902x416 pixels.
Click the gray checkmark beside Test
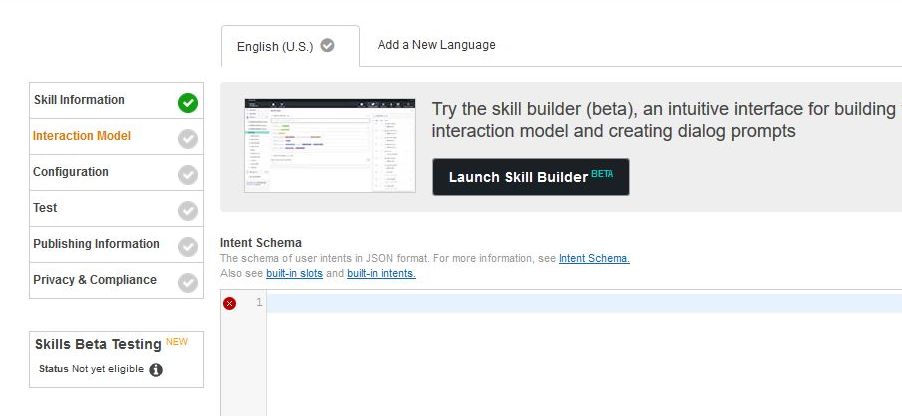click(x=187, y=210)
